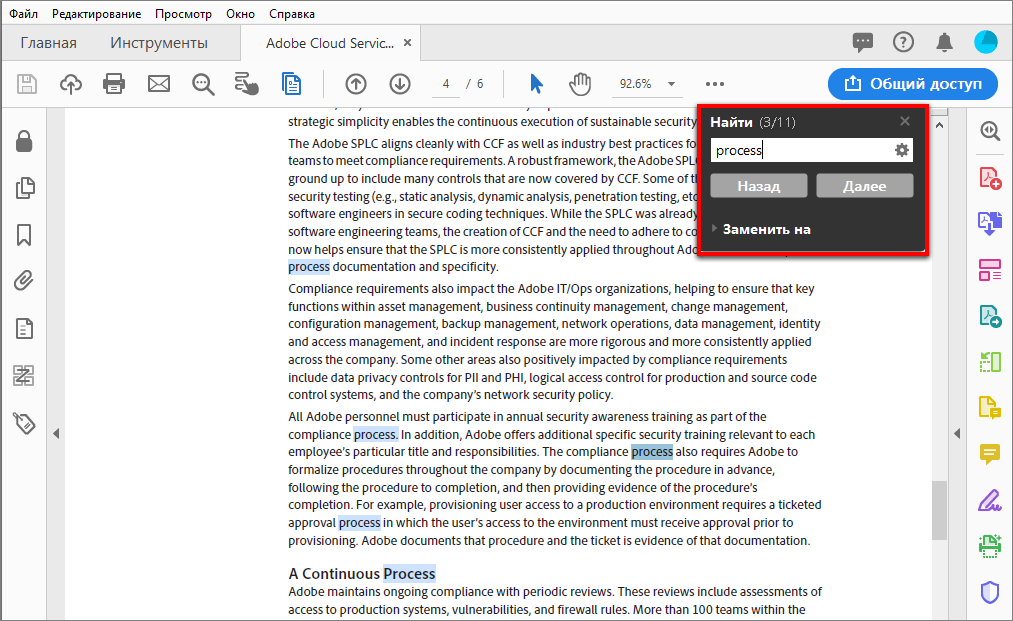Open Create PDF tool in right pane
This screenshot has width=1013, height=621.
point(990,178)
